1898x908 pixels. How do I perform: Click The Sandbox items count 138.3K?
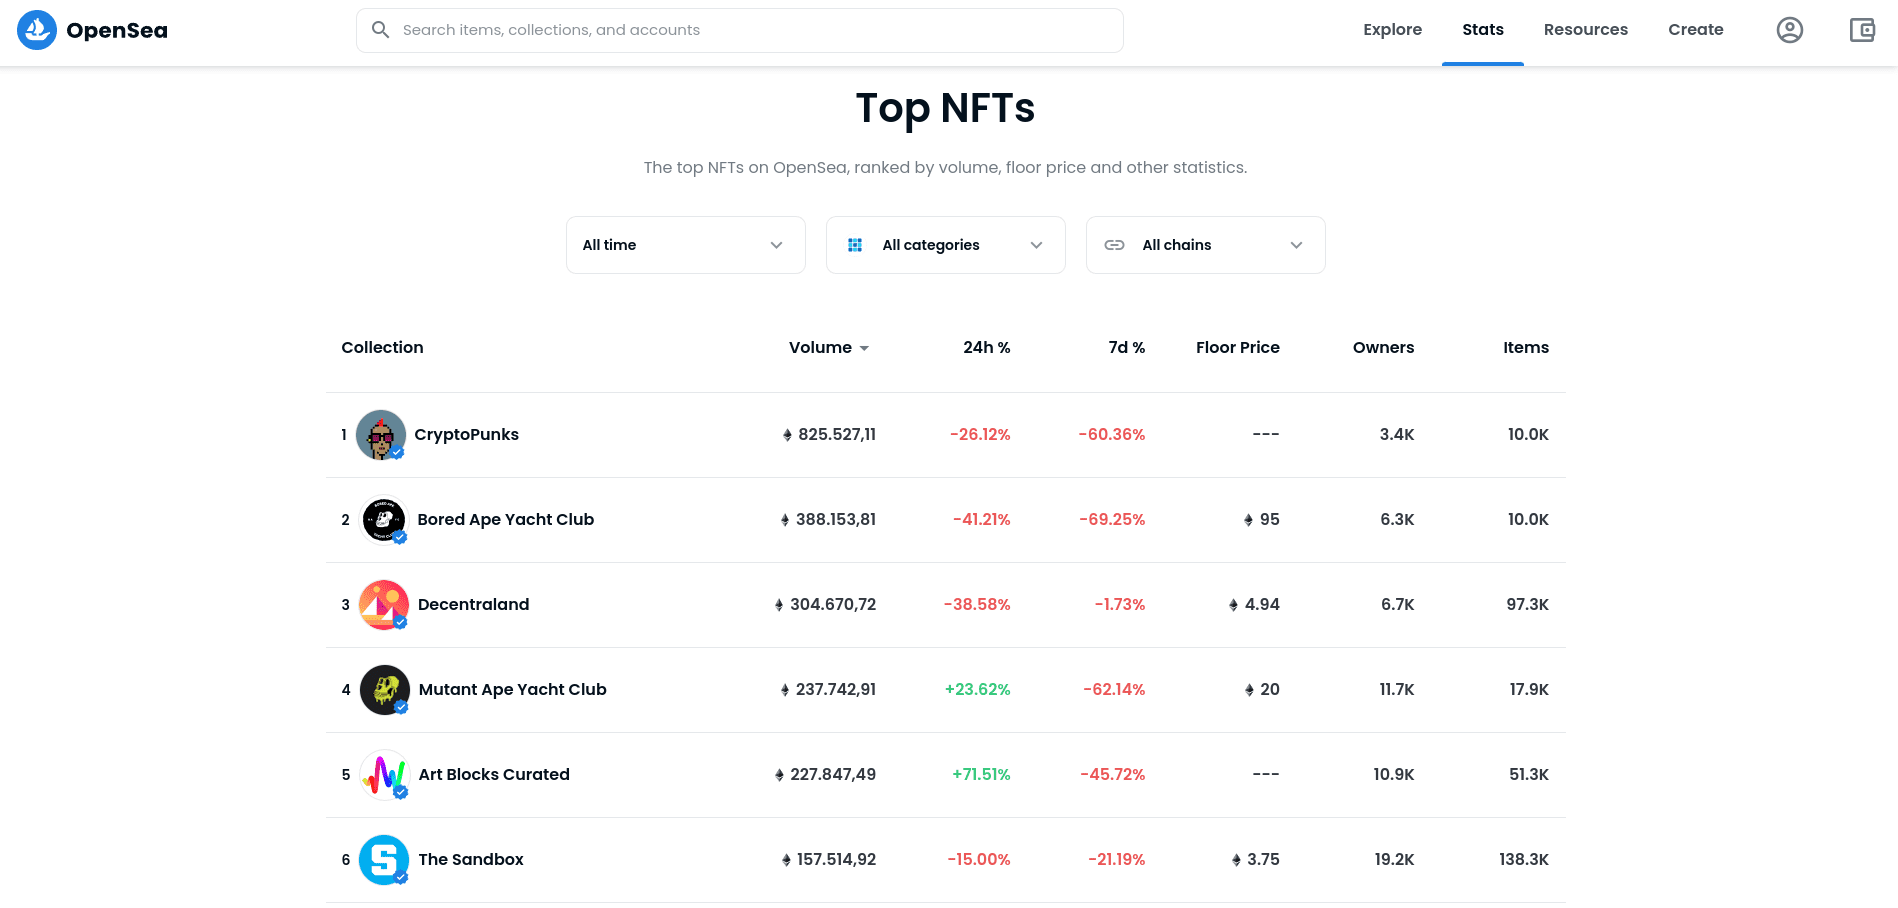(x=1523, y=860)
